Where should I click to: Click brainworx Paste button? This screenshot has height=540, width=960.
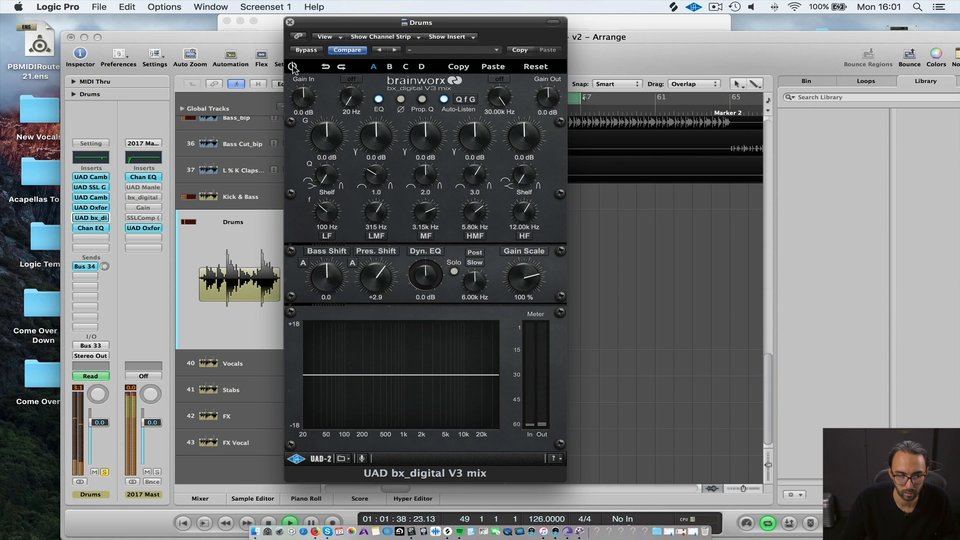tap(493, 67)
